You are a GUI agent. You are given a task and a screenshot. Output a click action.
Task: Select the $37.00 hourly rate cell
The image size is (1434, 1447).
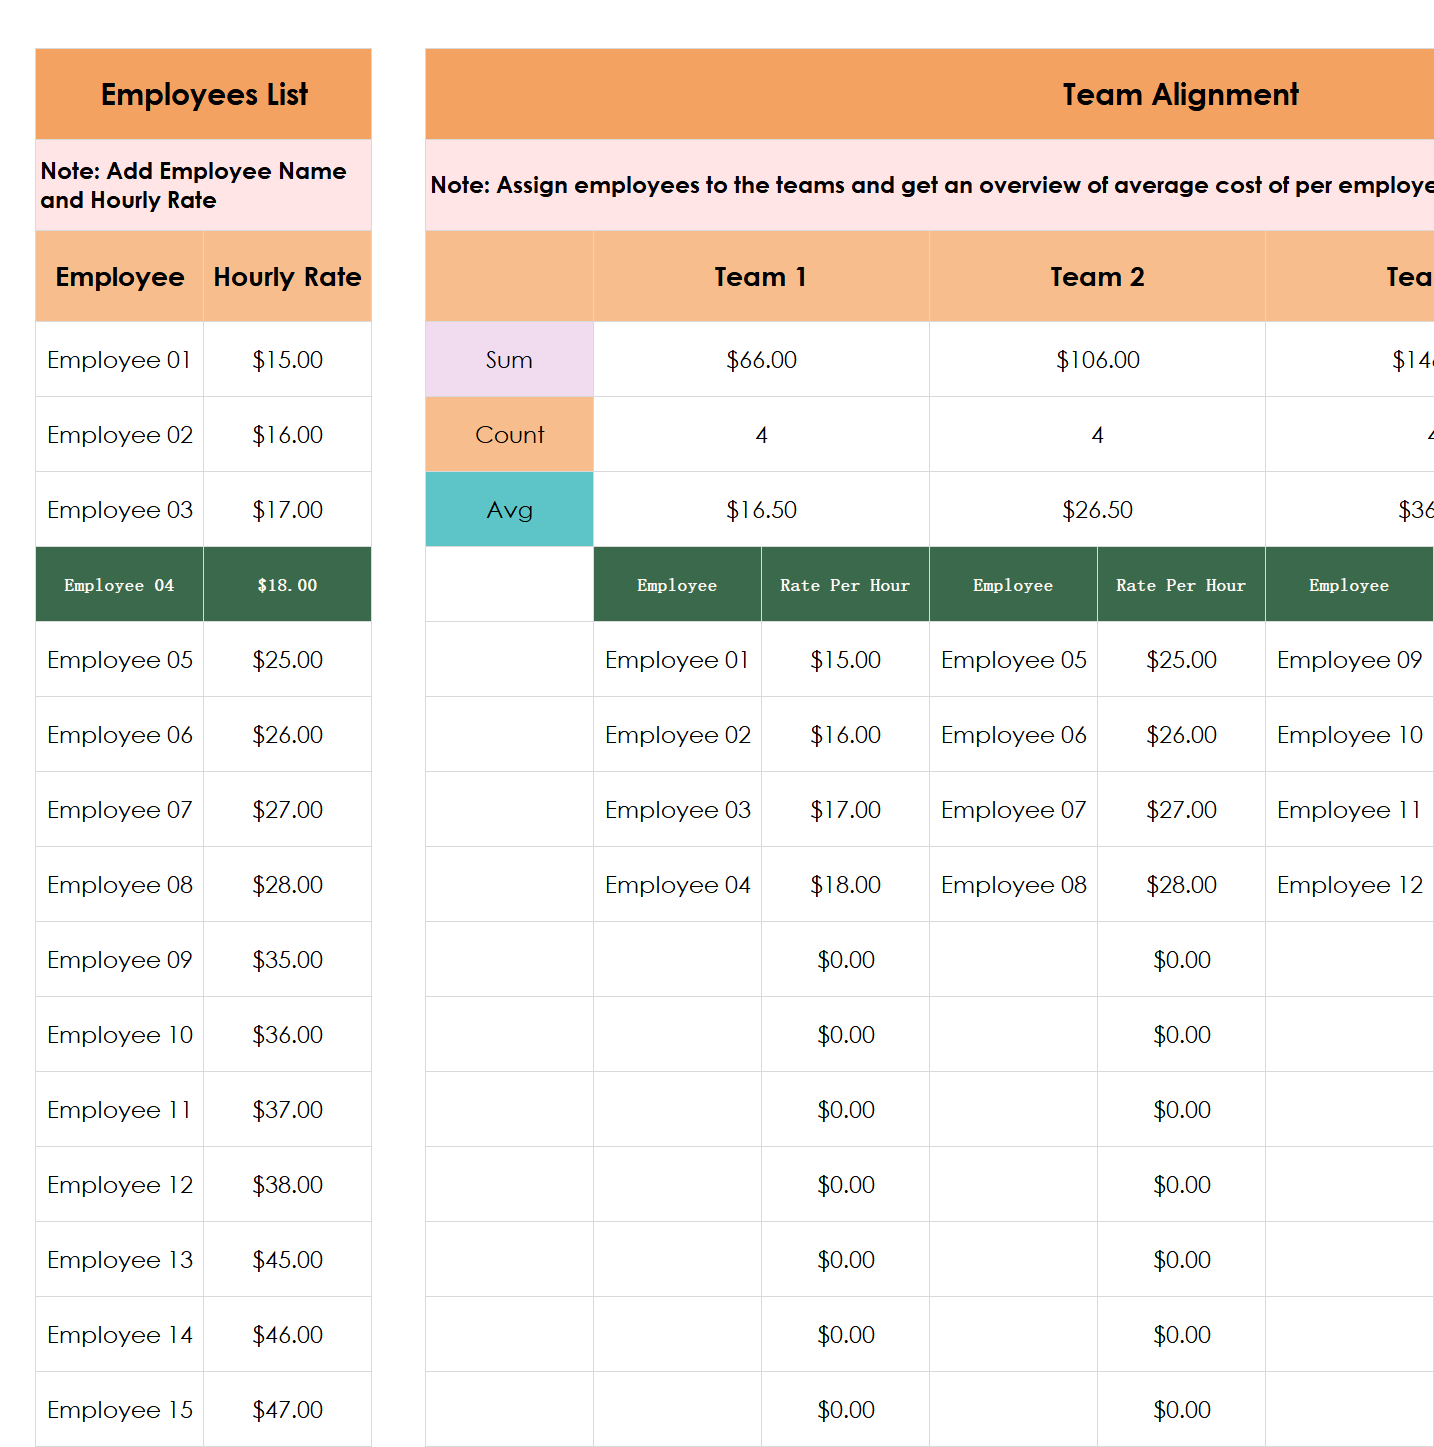288,1110
